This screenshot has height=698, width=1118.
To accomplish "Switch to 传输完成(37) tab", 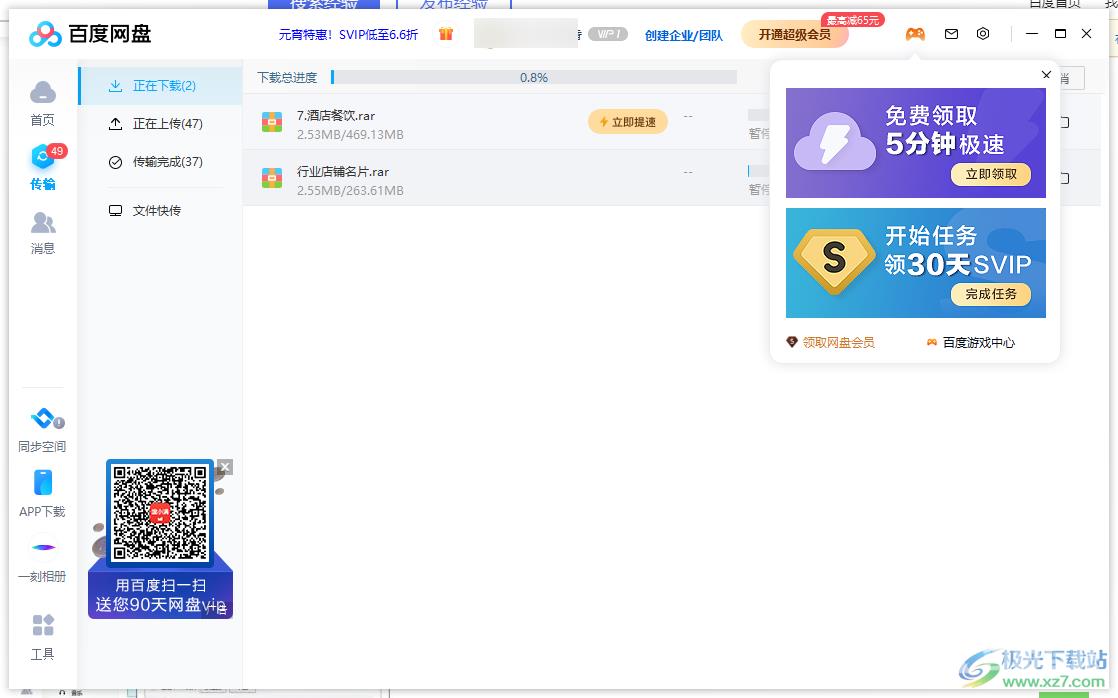I will (160, 162).
